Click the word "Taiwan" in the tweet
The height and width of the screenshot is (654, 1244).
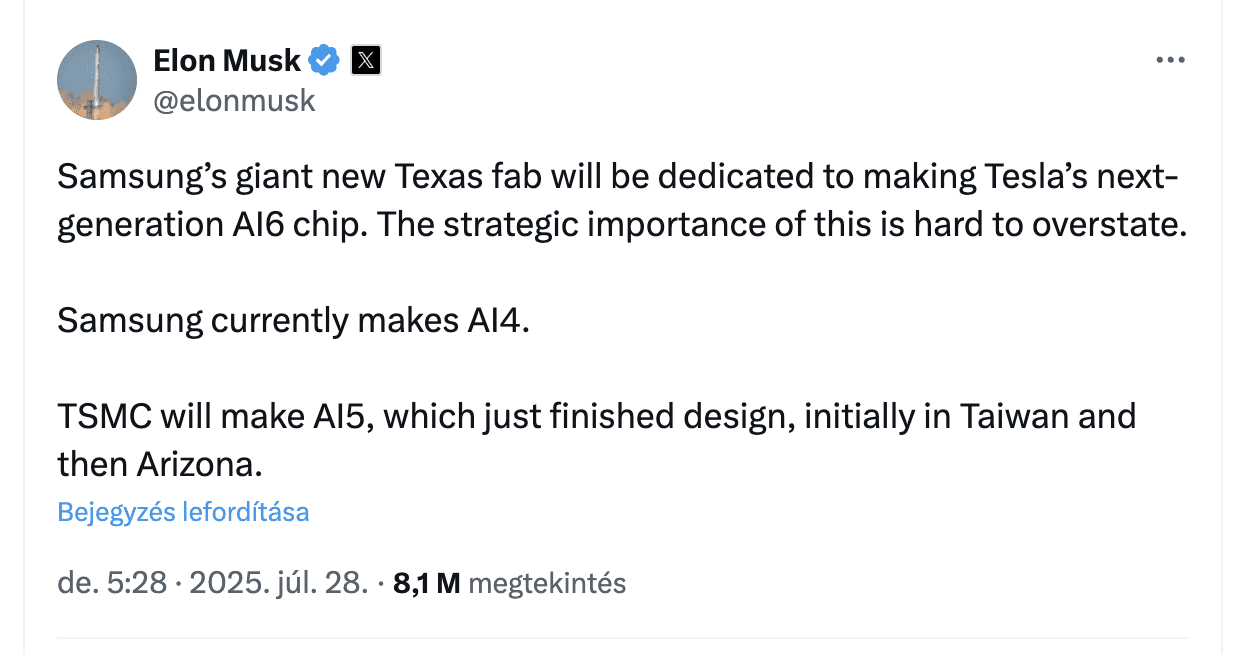[1010, 415]
